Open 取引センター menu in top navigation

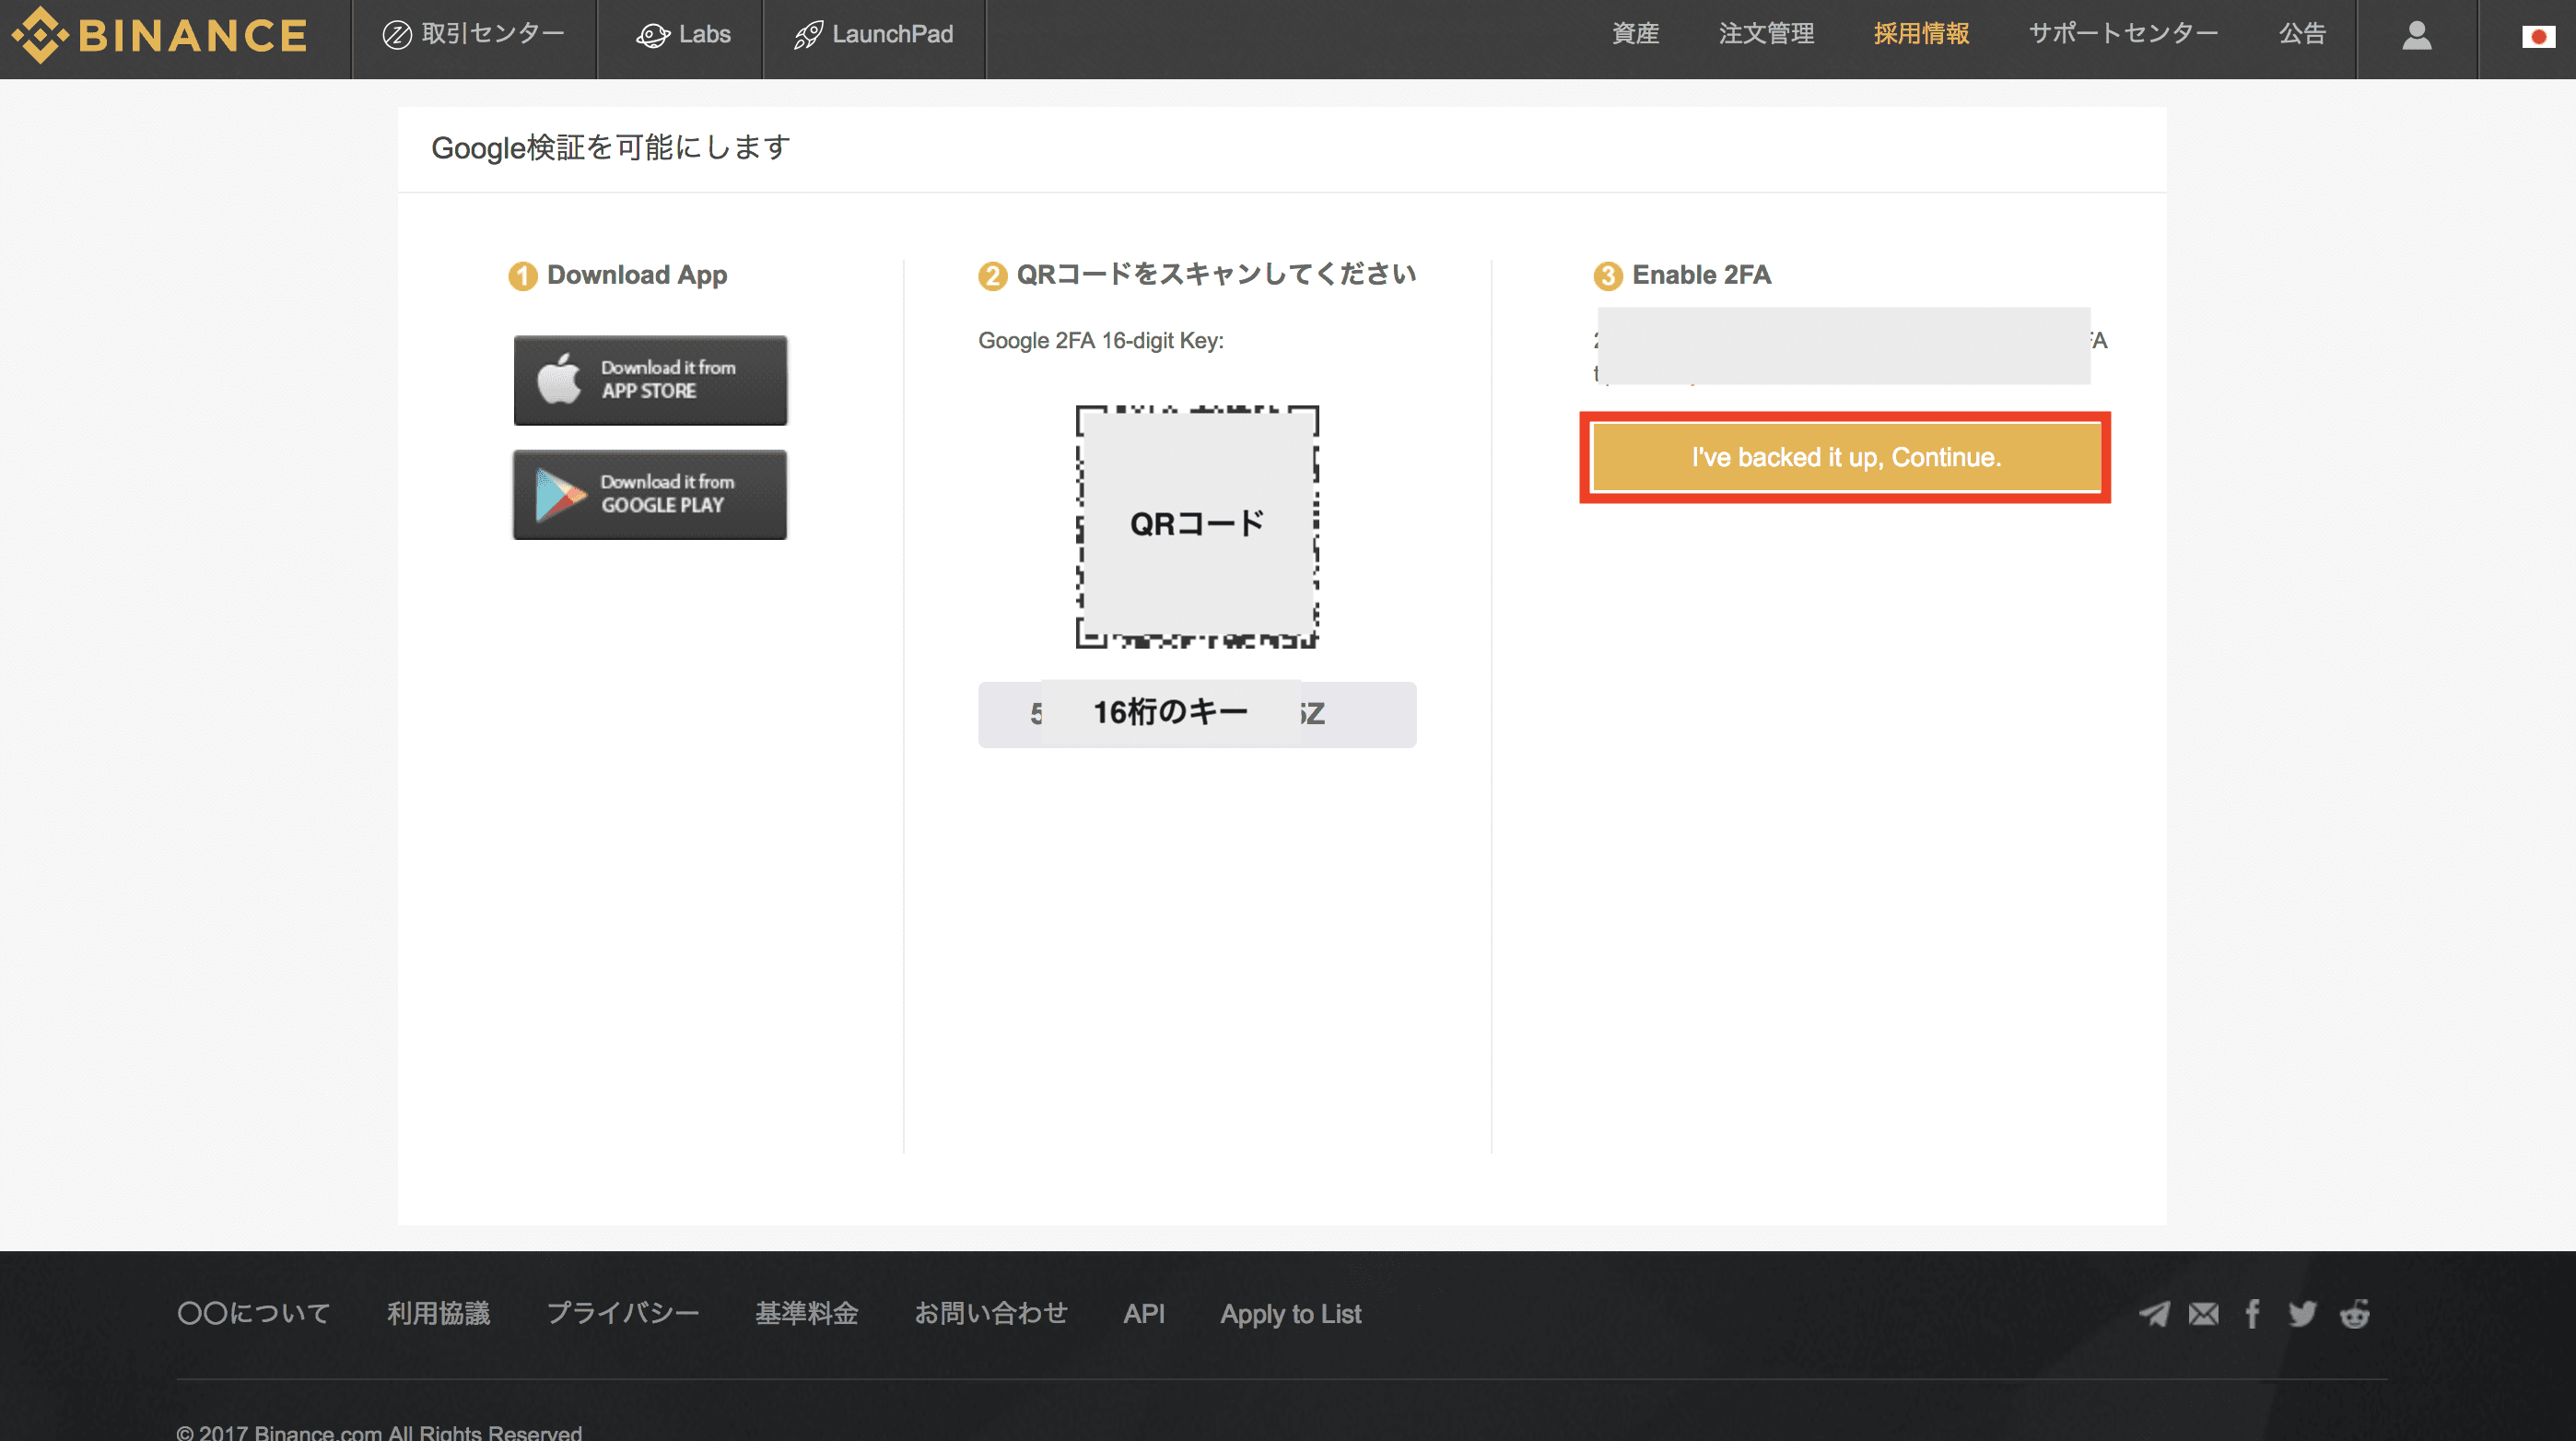click(x=474, y=35)
